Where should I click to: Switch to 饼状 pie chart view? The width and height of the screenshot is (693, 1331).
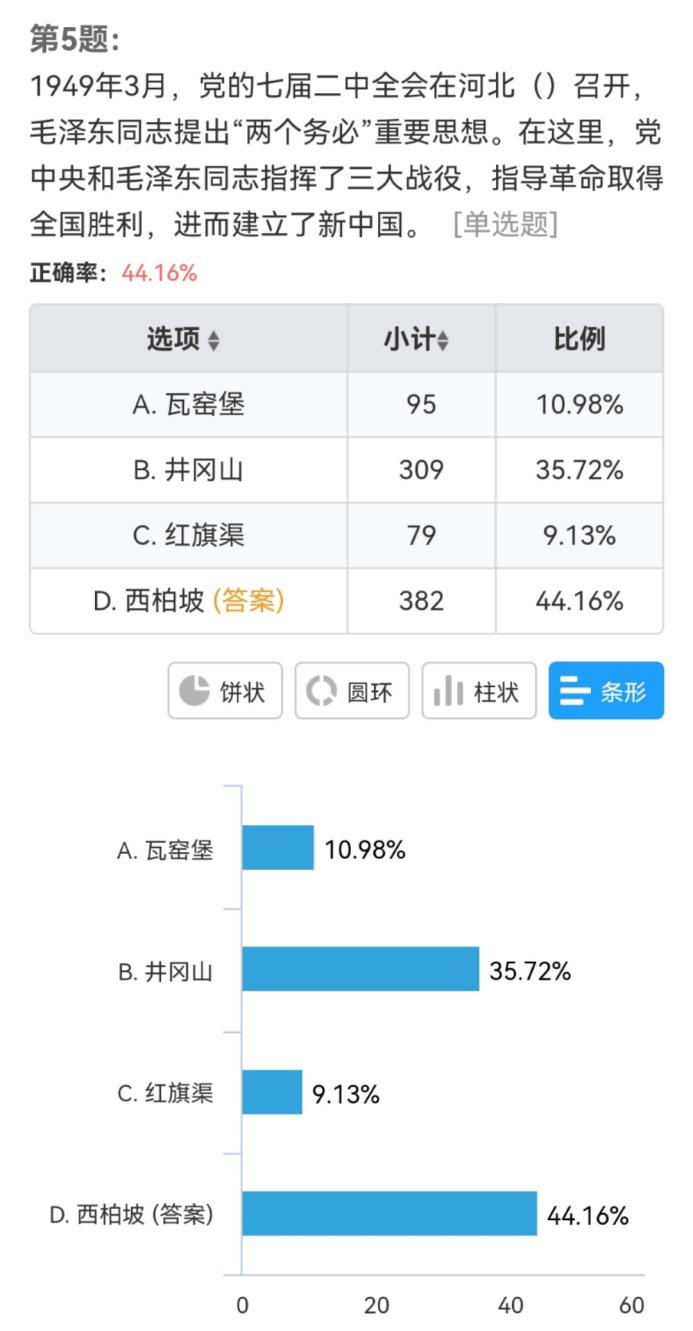[225, 691]
